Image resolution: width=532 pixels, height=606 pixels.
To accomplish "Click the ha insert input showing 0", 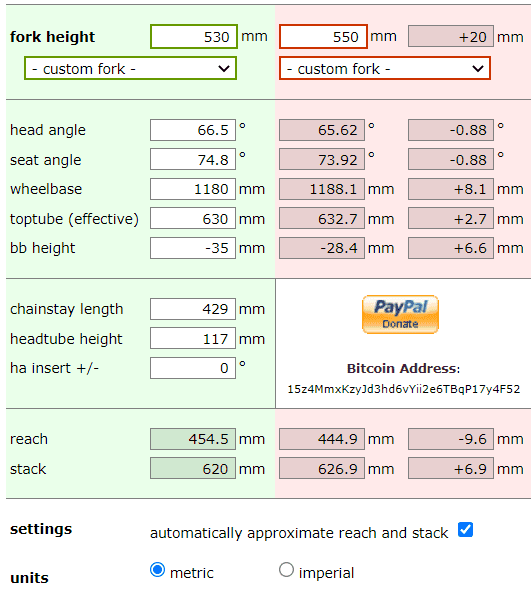I will click(x=193, y=368).
